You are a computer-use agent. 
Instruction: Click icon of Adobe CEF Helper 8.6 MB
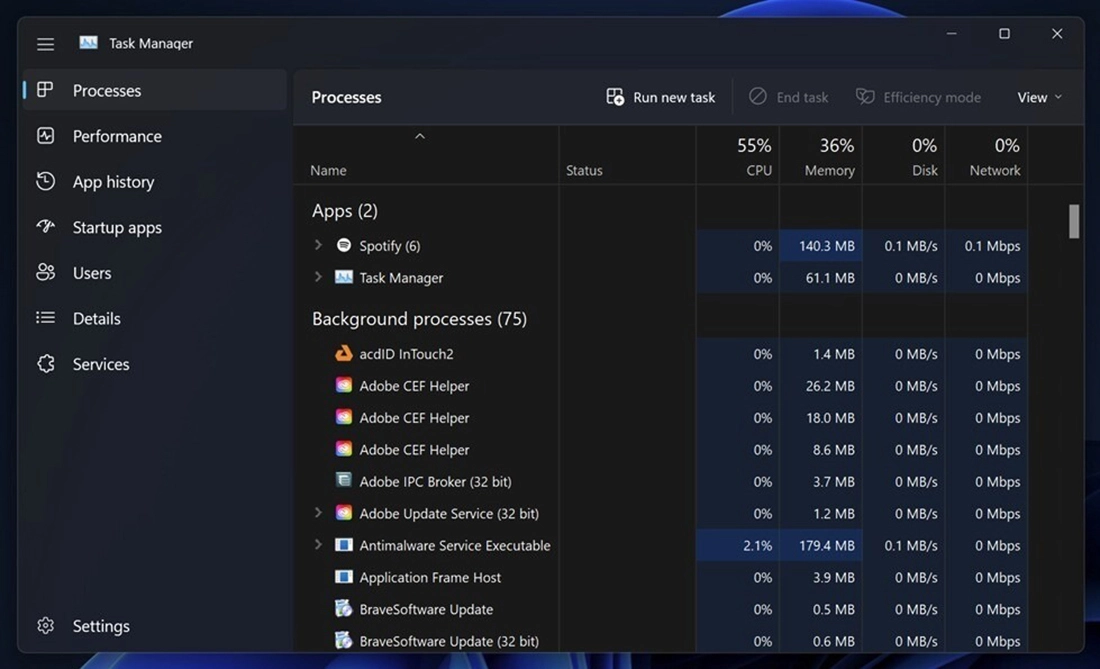(344, 449)
